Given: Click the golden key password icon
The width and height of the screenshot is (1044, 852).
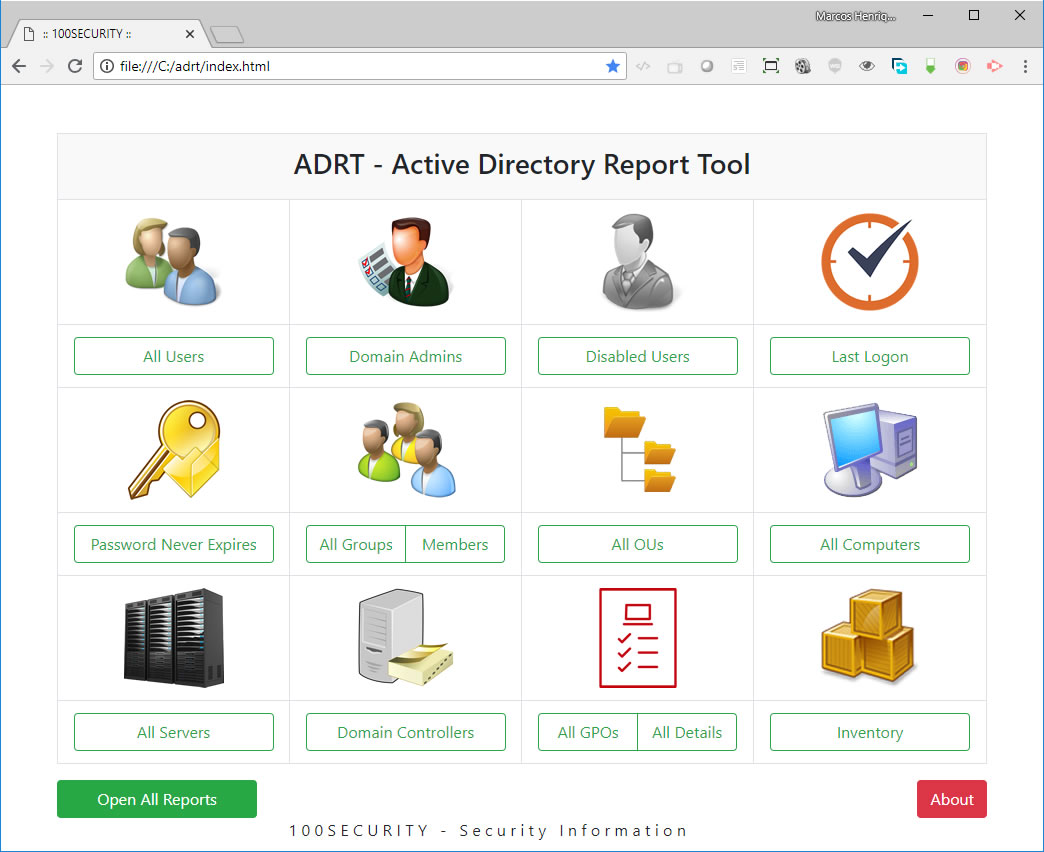Looking at the screenshot, I should [172, 450].
